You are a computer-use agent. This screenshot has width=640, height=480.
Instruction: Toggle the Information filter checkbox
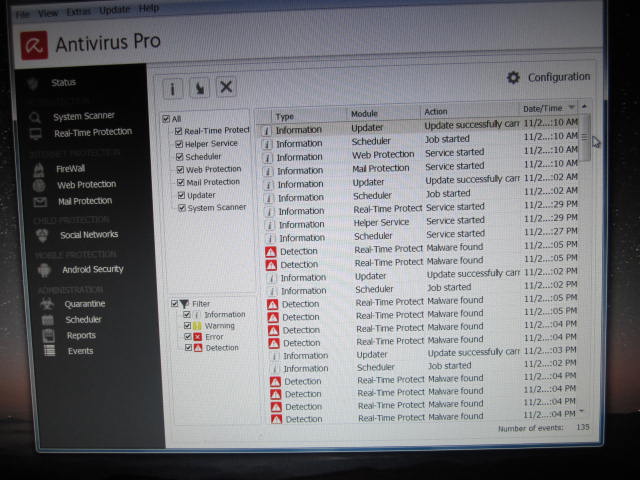[x=187, y=315]
